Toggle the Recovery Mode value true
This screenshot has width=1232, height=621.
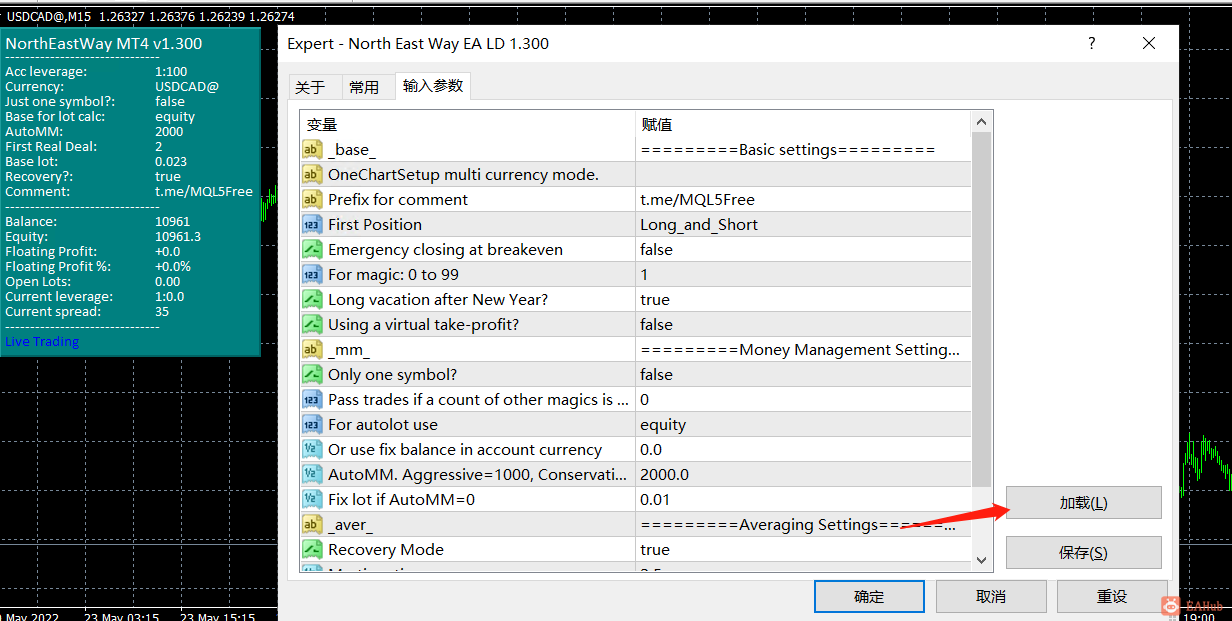click(804, 550)
